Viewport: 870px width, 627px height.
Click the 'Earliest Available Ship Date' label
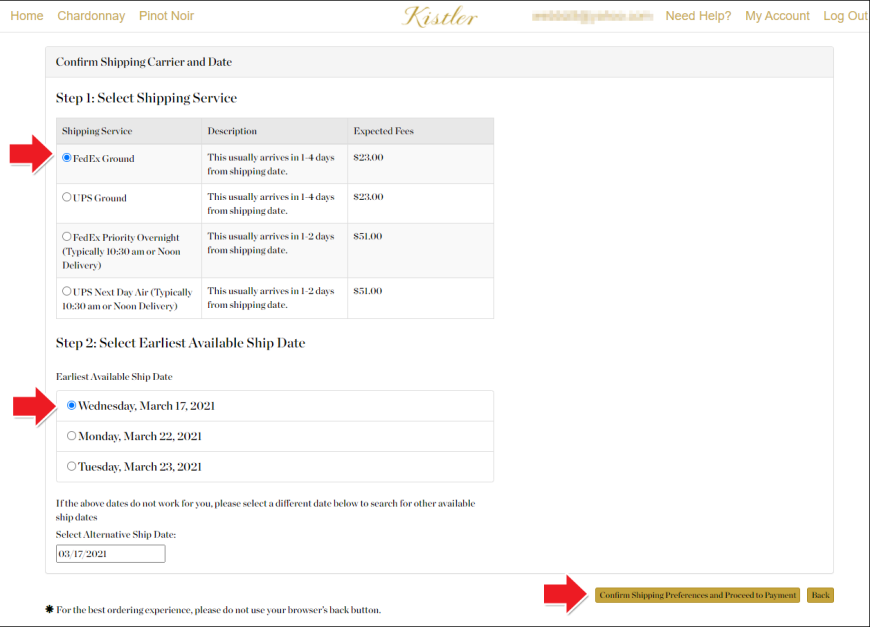coord(114,377)
